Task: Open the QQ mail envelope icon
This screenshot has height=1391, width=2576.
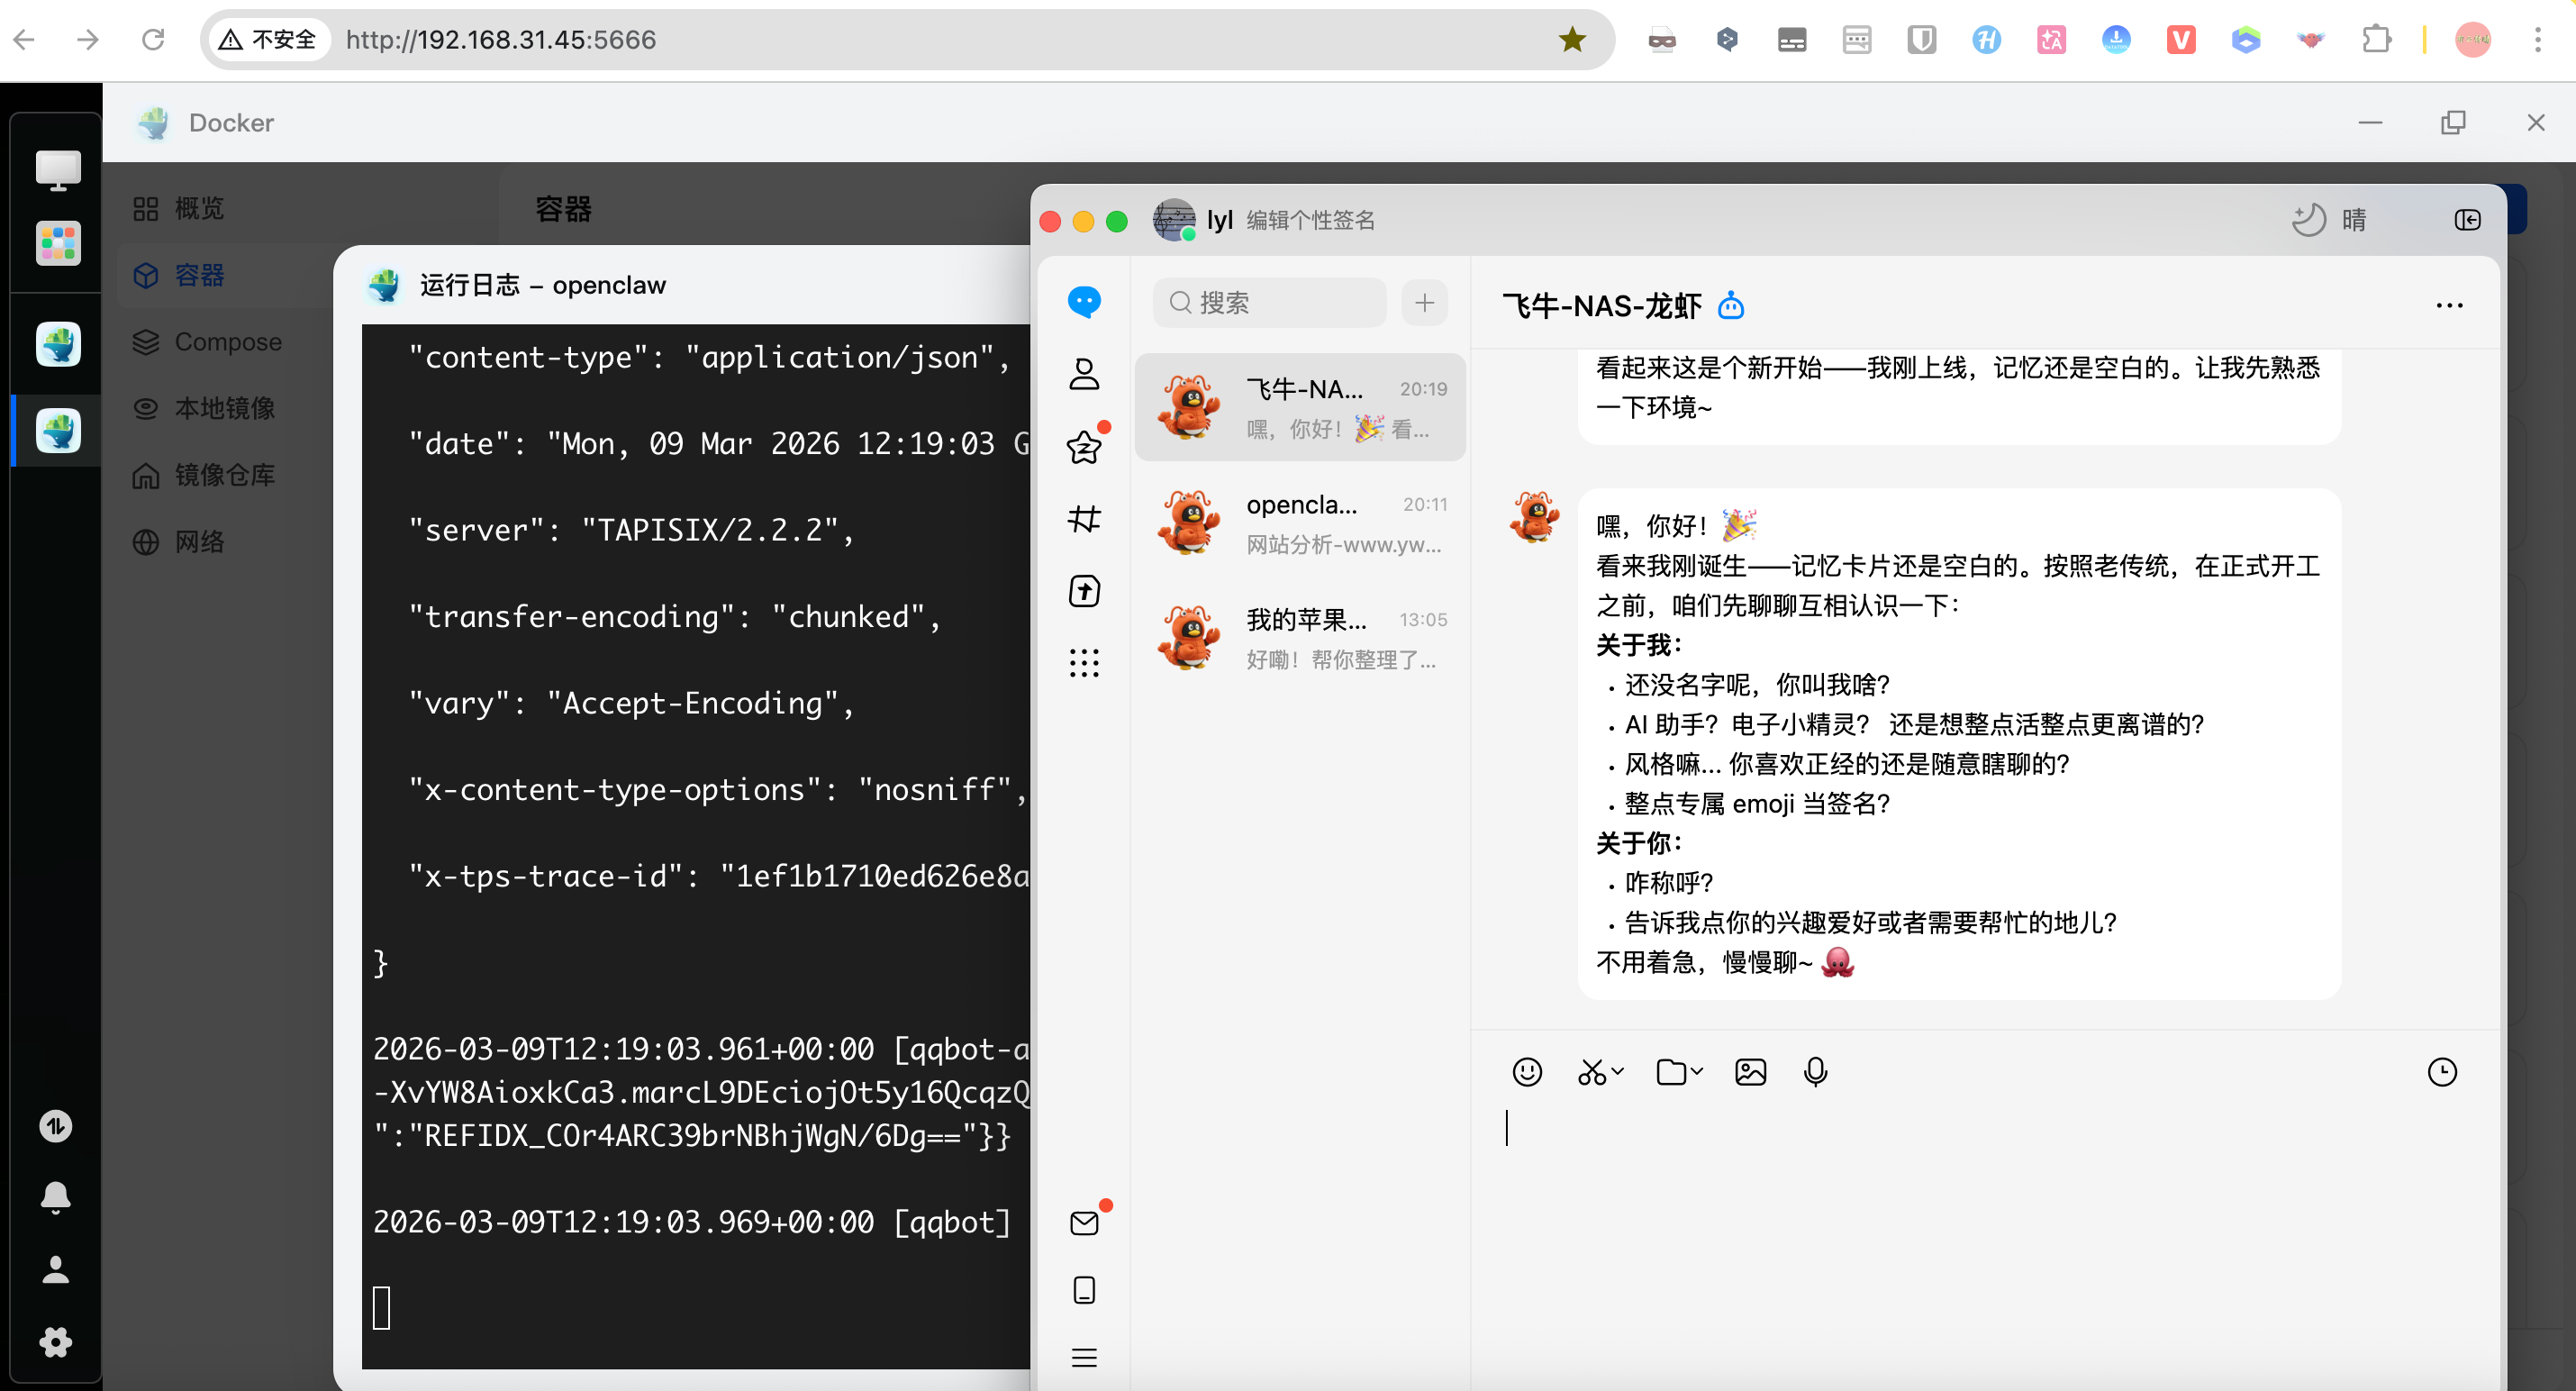Action: point(1084,1223)
